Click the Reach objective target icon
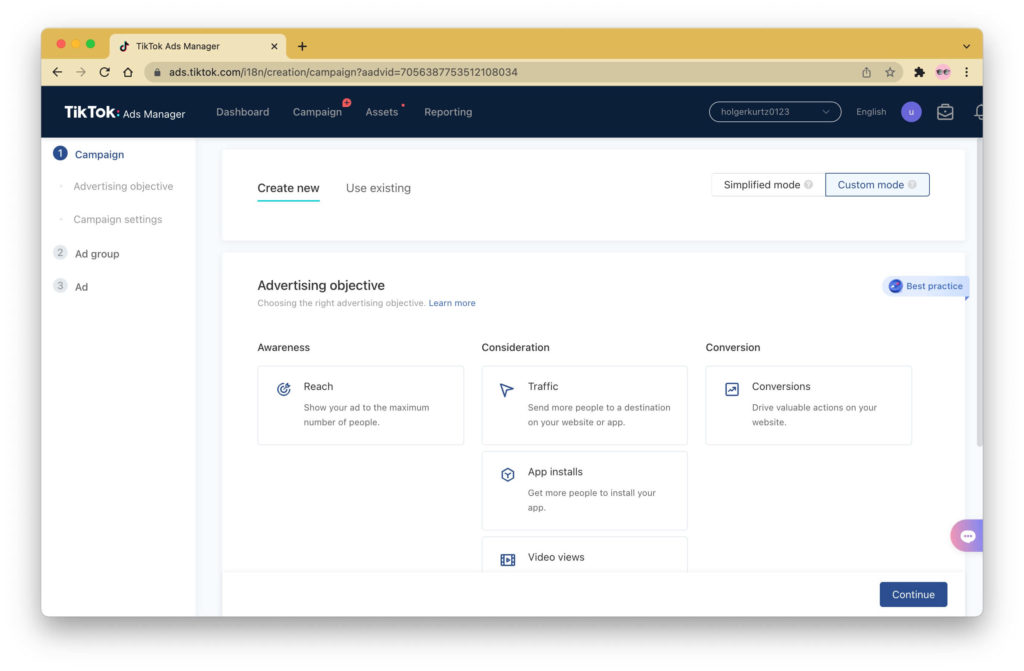Image resolution: width=1024 pixels, height=671 pixels. coord(284,390)
